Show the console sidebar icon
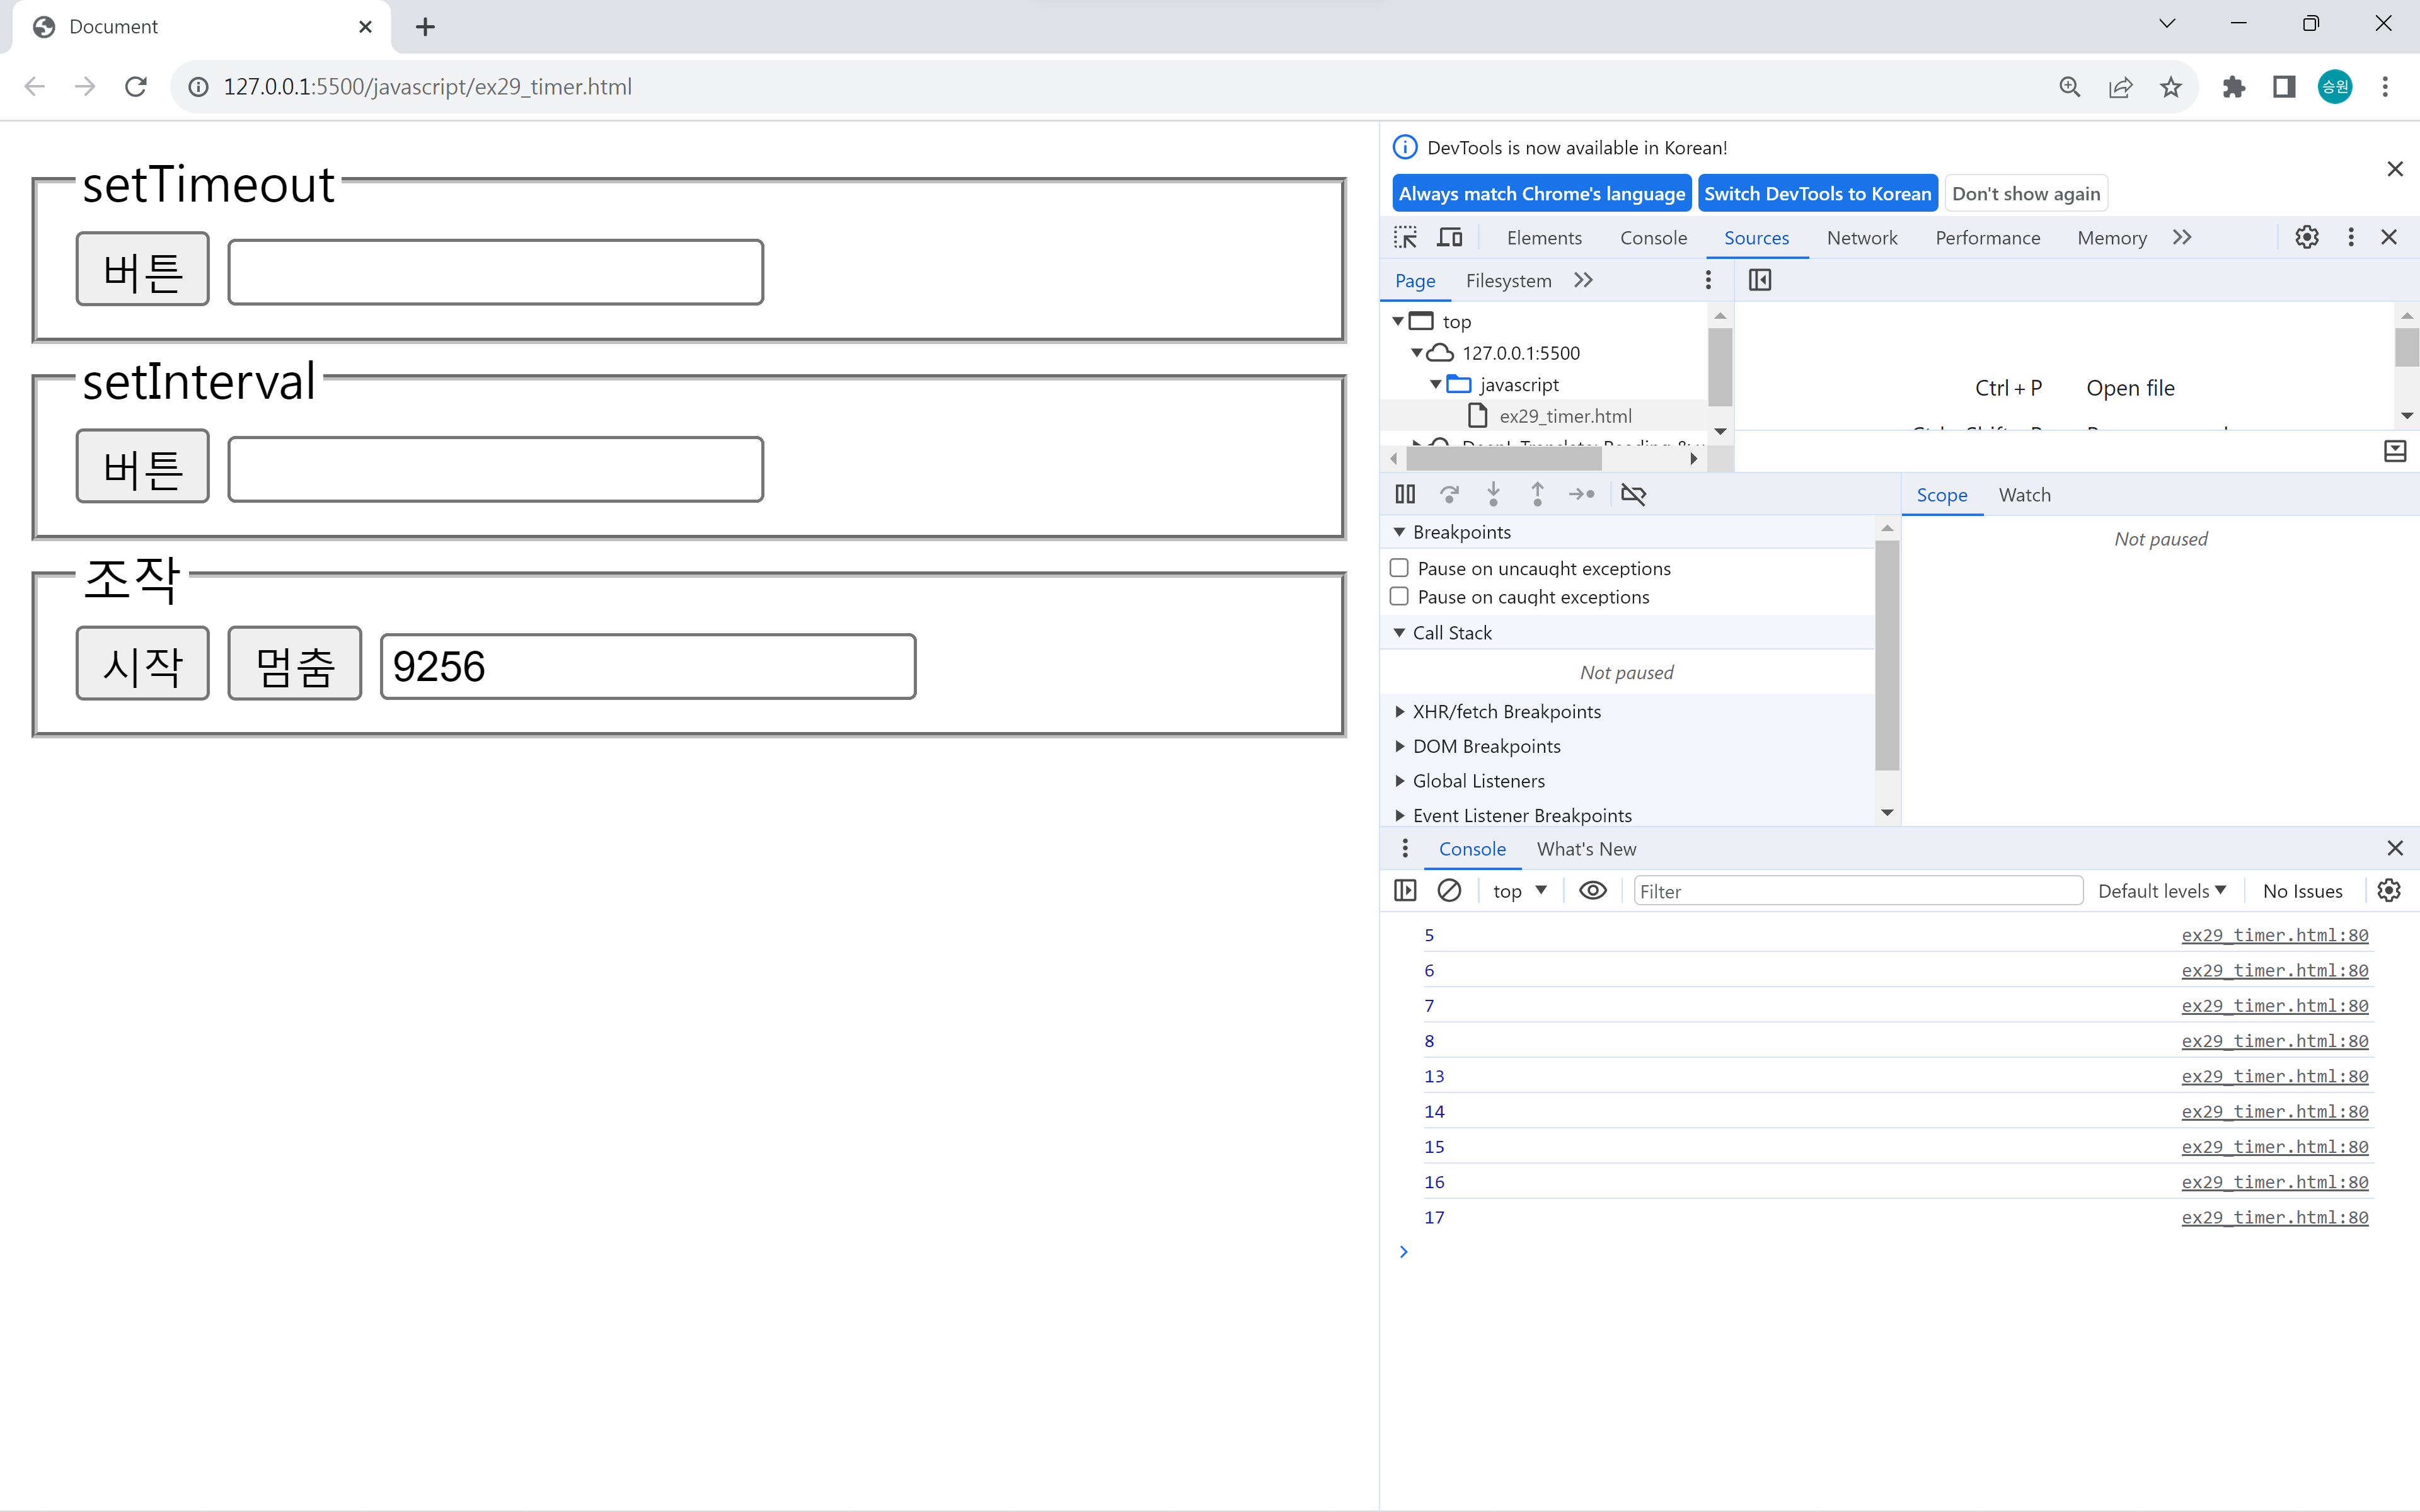 tap(1405, 890)
